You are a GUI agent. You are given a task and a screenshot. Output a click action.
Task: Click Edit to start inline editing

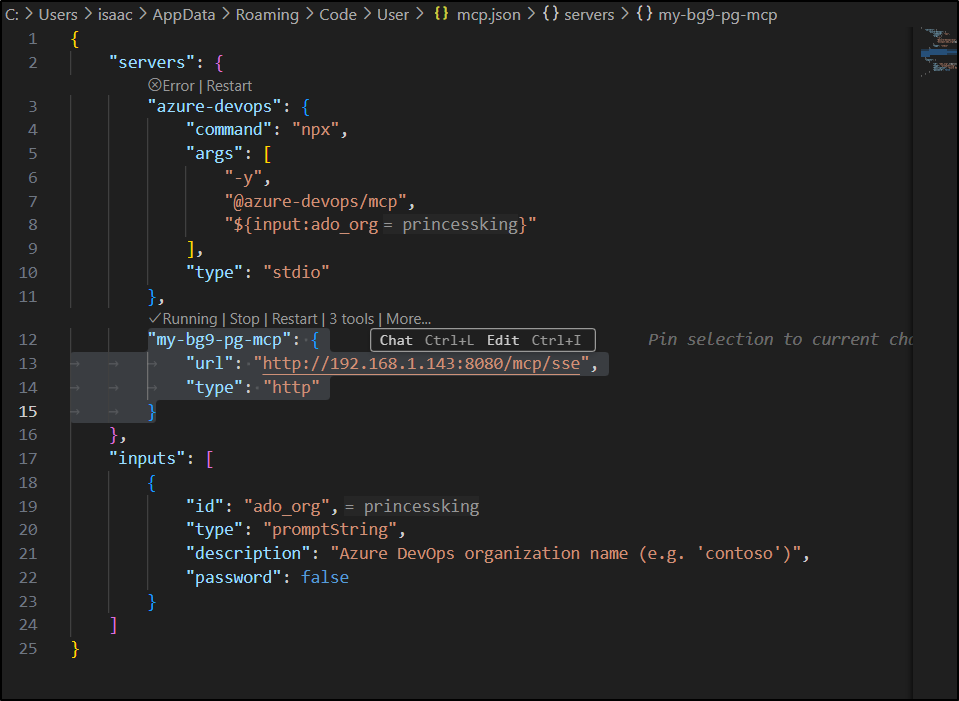[x=503, y=341]
